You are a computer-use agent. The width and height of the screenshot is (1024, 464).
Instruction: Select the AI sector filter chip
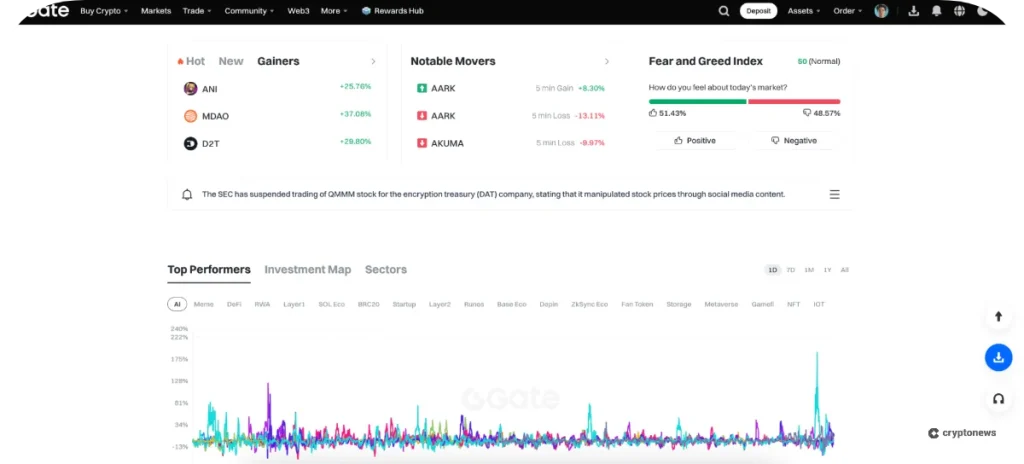click(x=177, y=305)
